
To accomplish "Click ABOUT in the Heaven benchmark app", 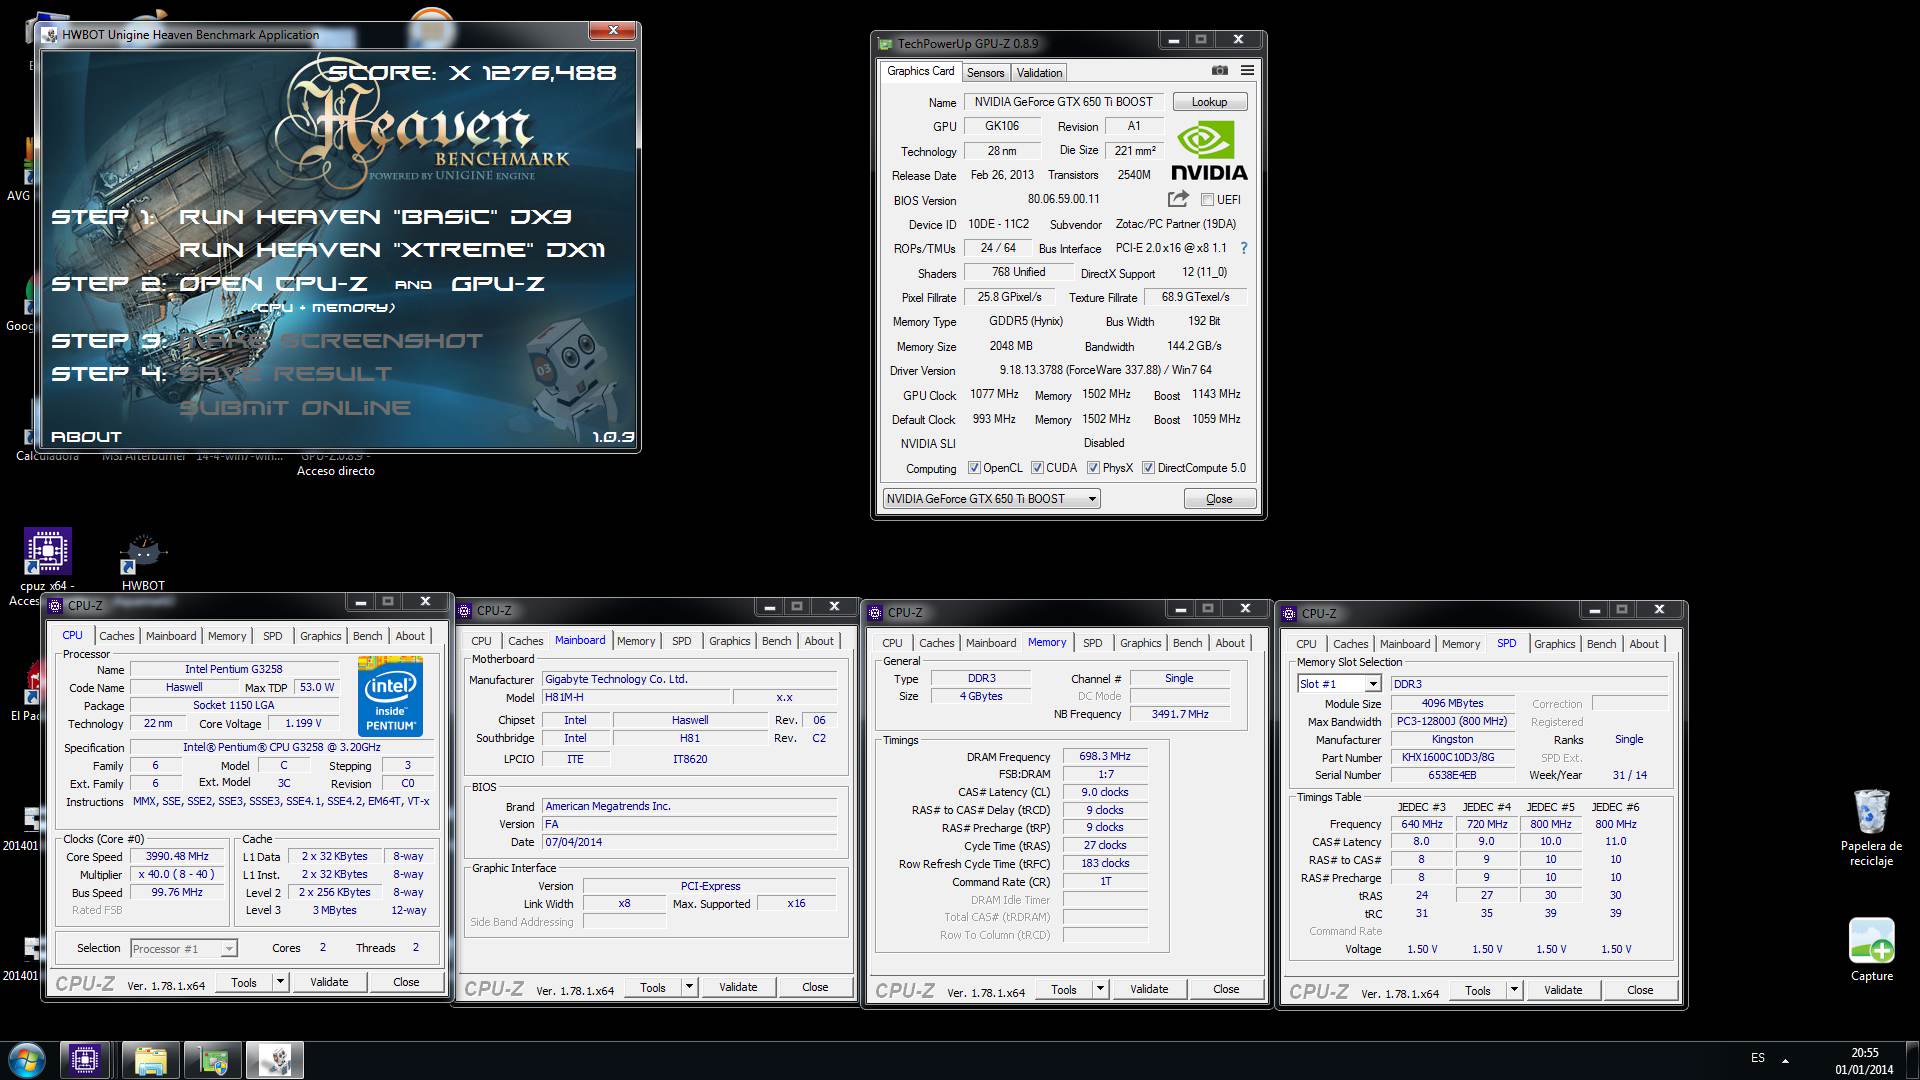I will [x=86, y=437].
